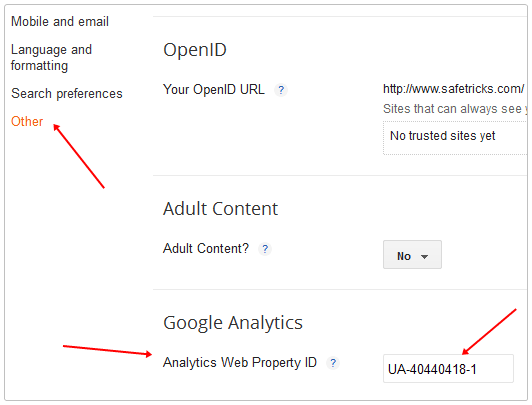Click the Your OpenID URL label
The image size is (532, 405).
(x=214, y=90)
